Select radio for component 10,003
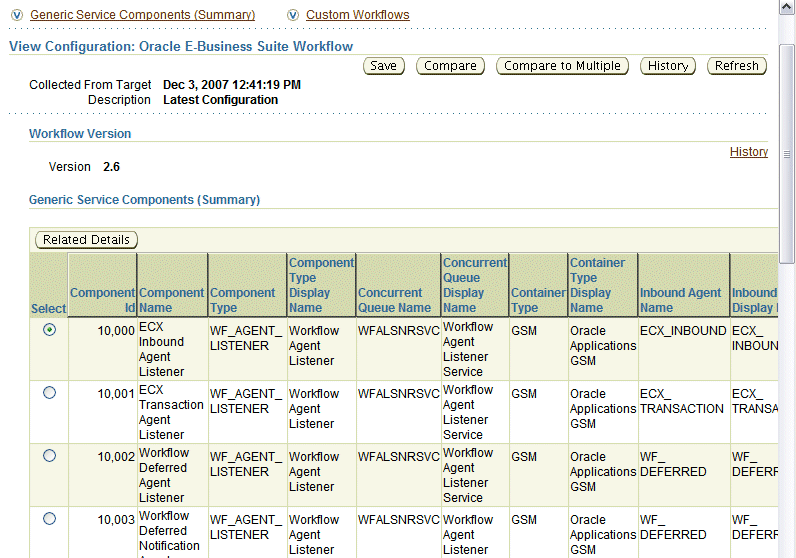 [49, 519]
